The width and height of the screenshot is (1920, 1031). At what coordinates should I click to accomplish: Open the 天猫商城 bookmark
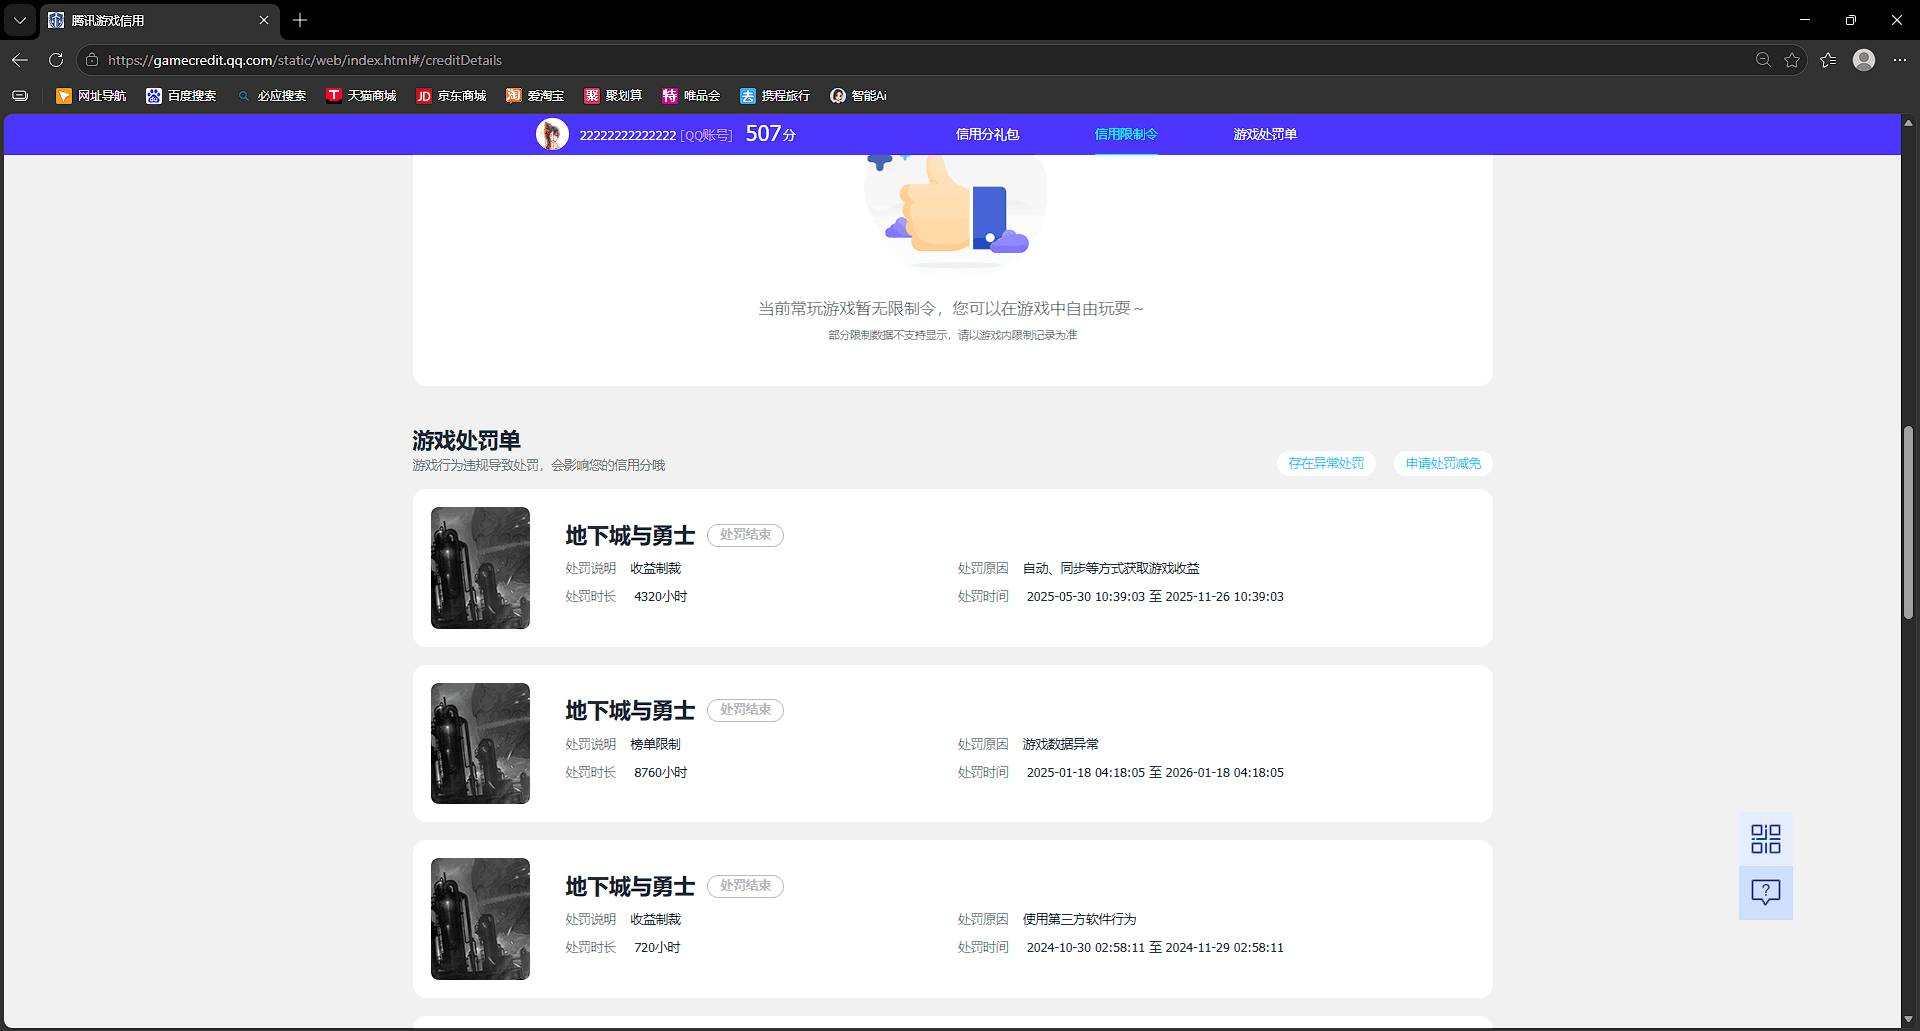click(x=361, y=96)
